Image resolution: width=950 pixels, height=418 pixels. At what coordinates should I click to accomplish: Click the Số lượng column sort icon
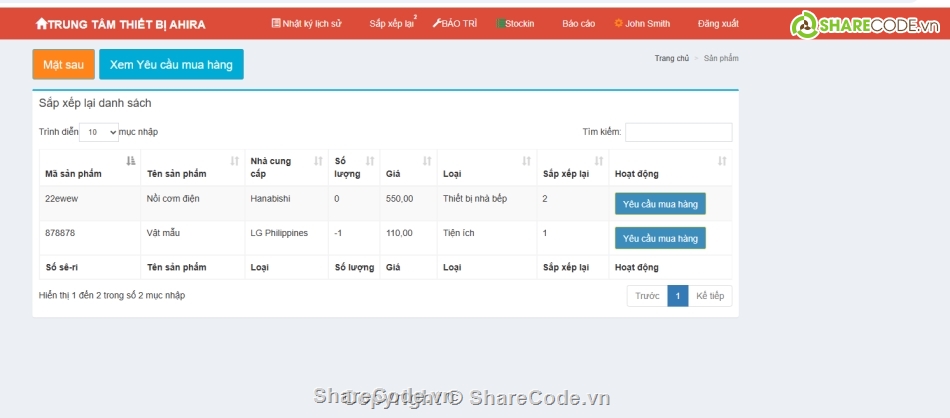pos(370,161)
